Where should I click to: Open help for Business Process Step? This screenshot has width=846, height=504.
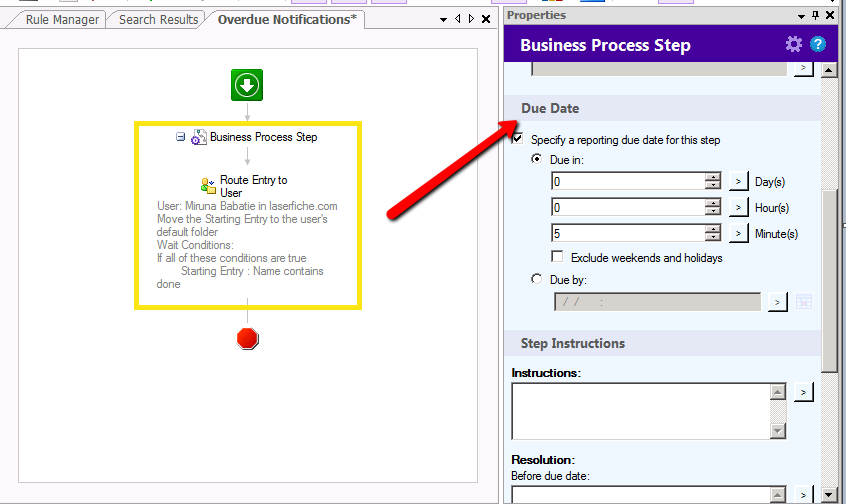[x=818, y=44]
